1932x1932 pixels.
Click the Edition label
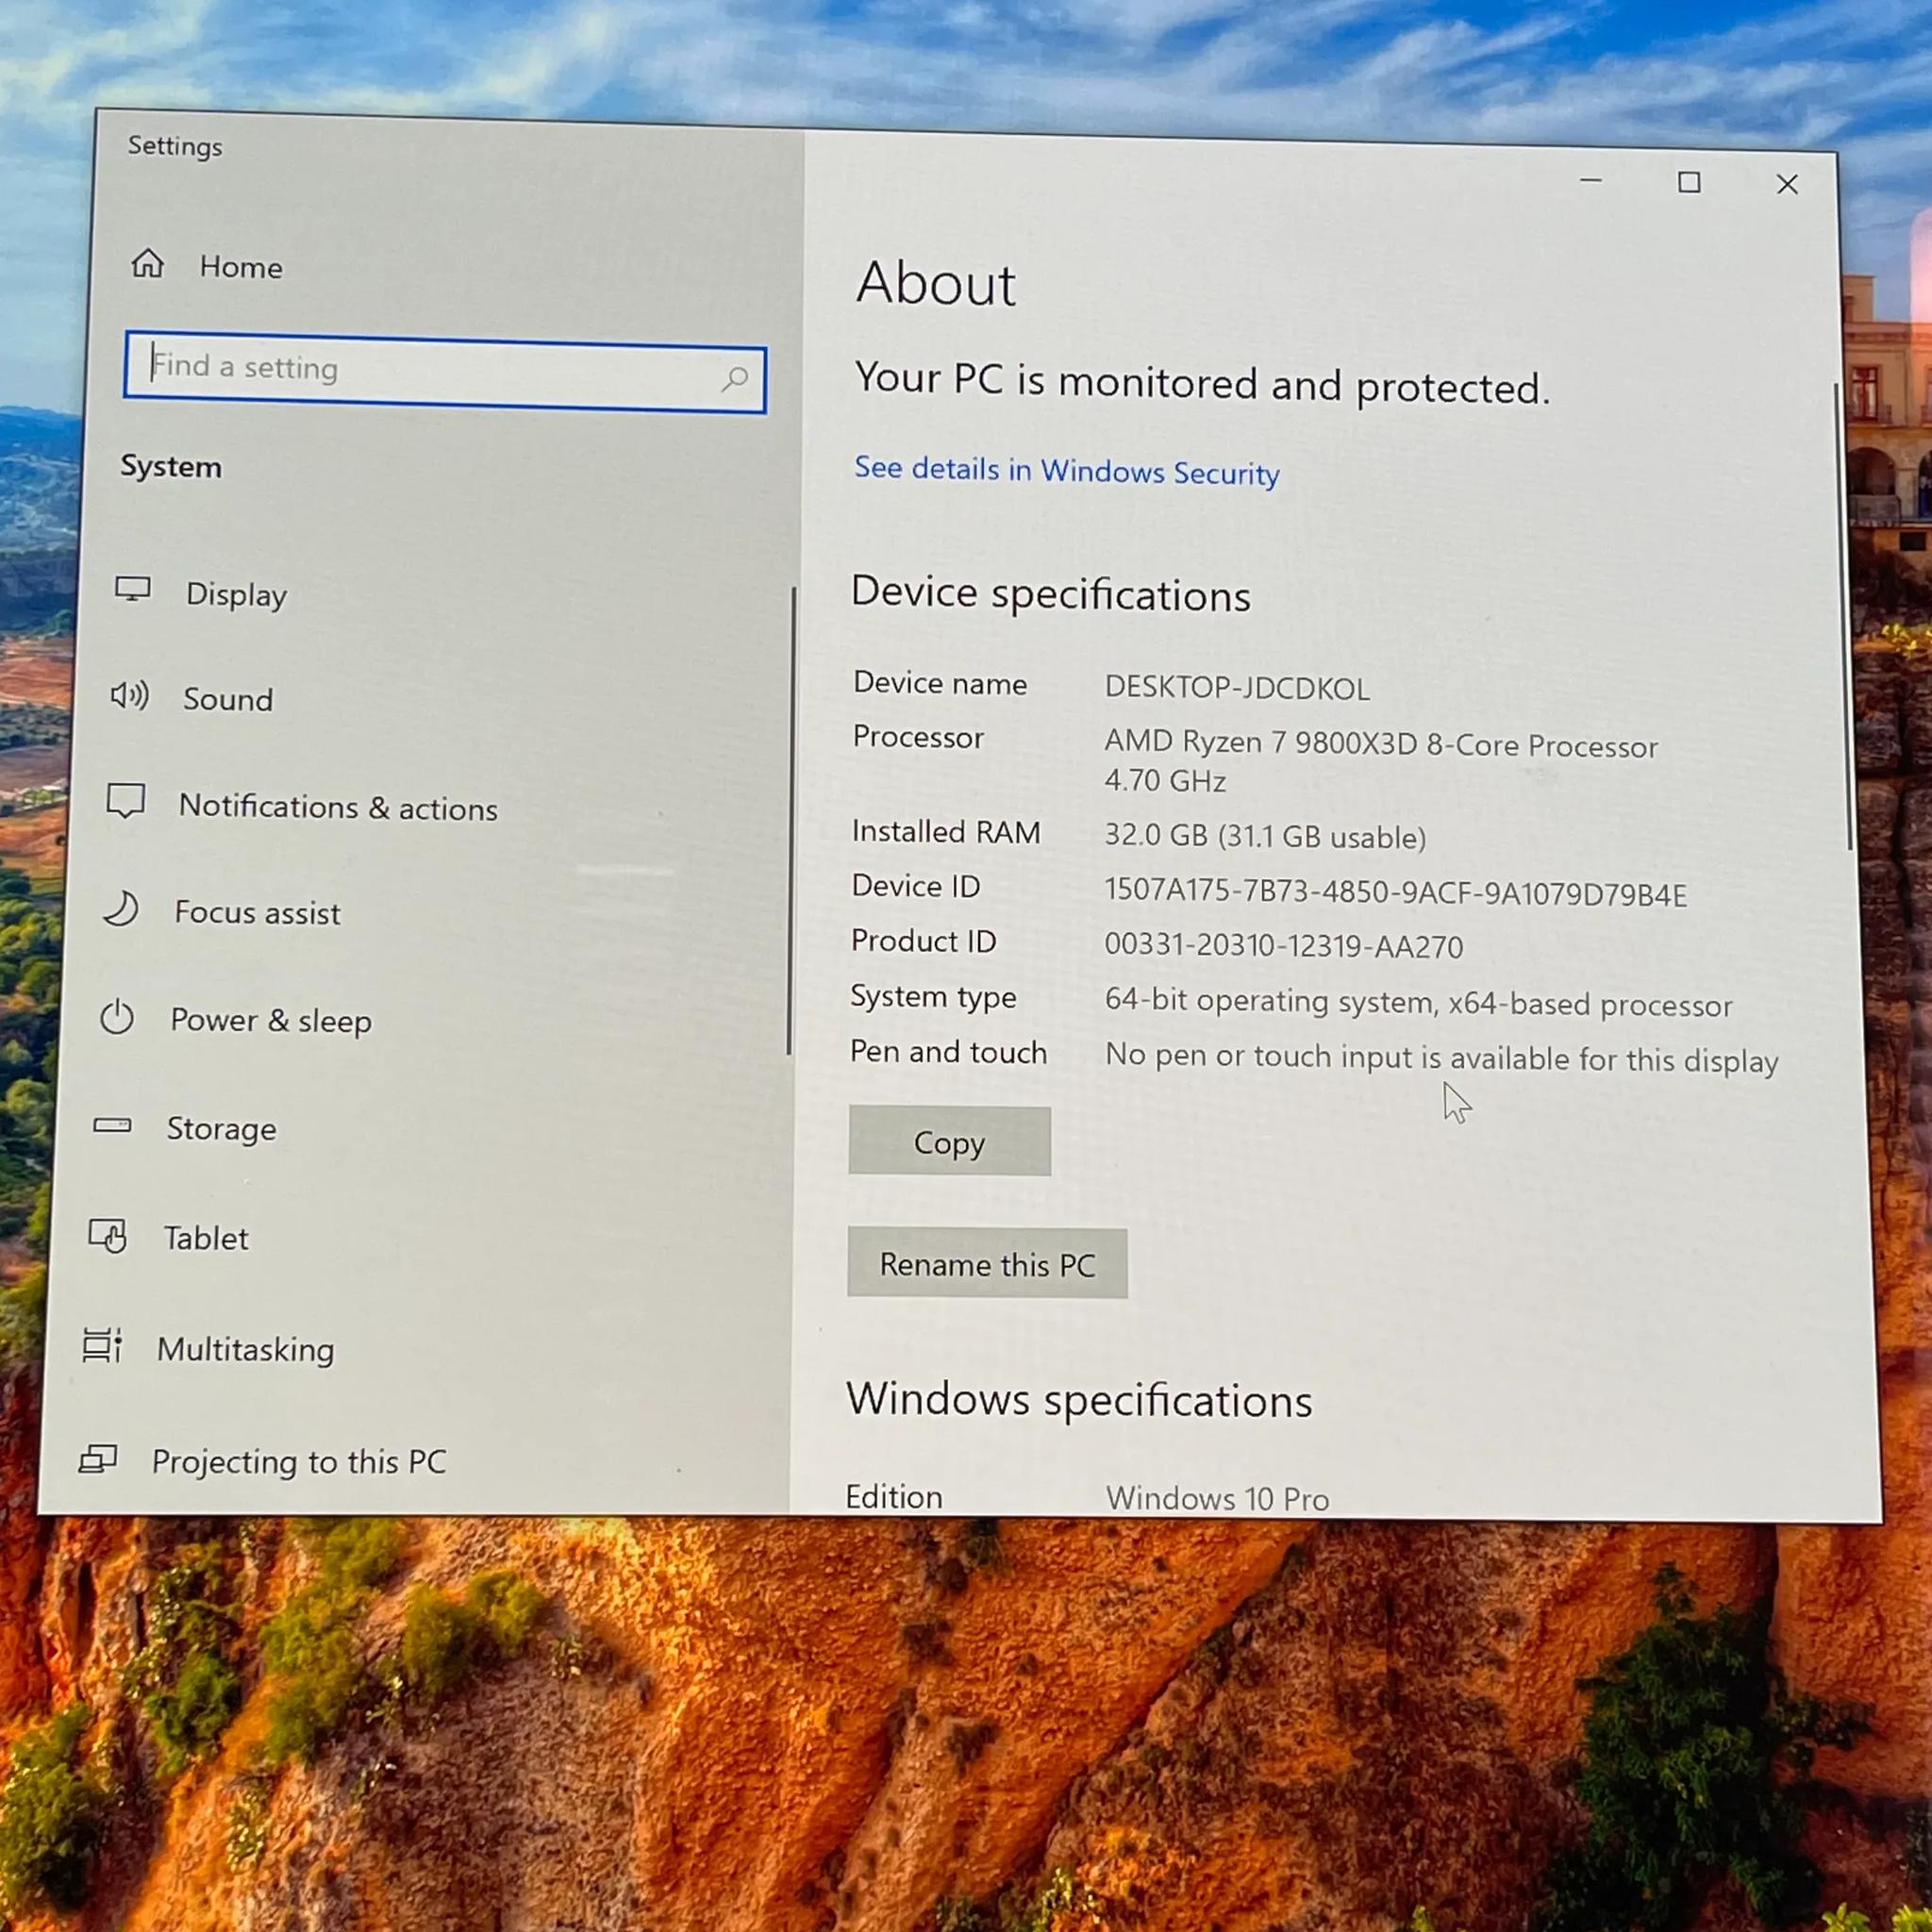pos(894,1497)
